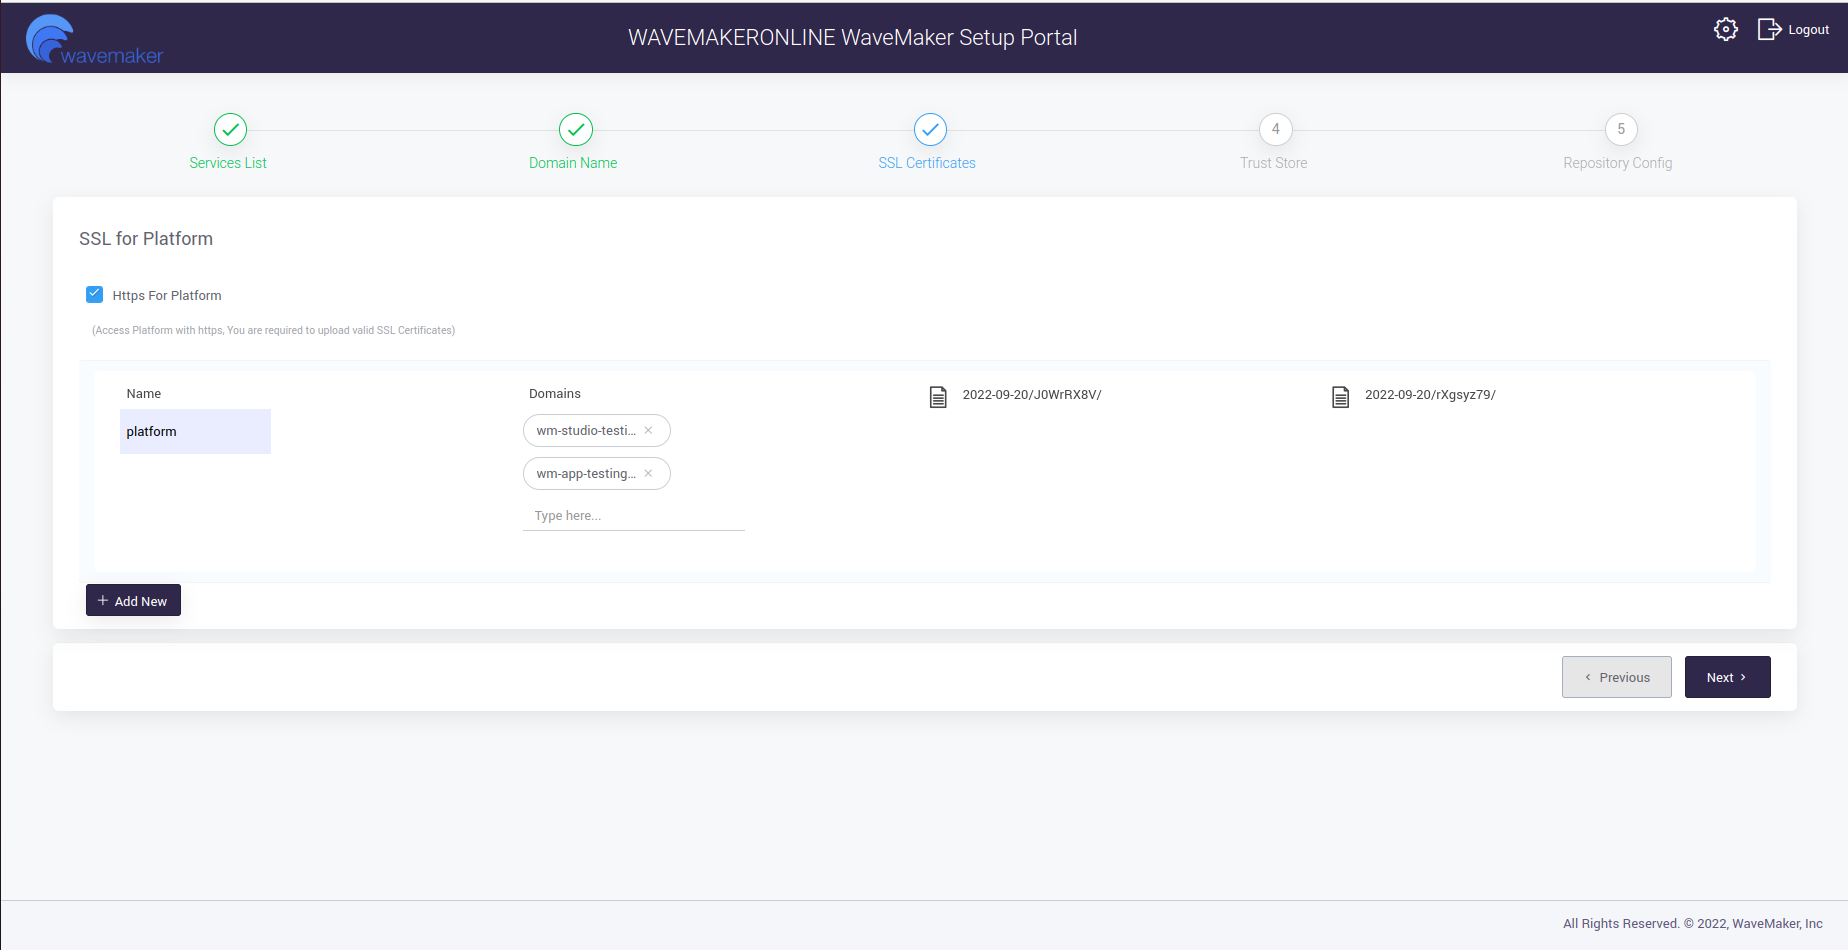Click the Previous button
1848x950 pixels.
click(x=1616, y=677)
